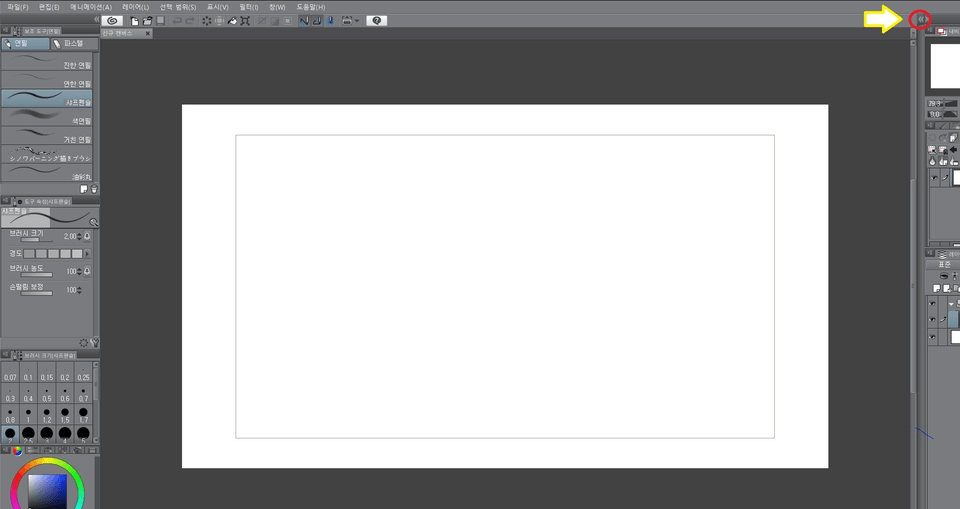The image size is (960, 509).
Task: Open the layer blending mode 표준 dropdown
Action: [x=943, y=265]
